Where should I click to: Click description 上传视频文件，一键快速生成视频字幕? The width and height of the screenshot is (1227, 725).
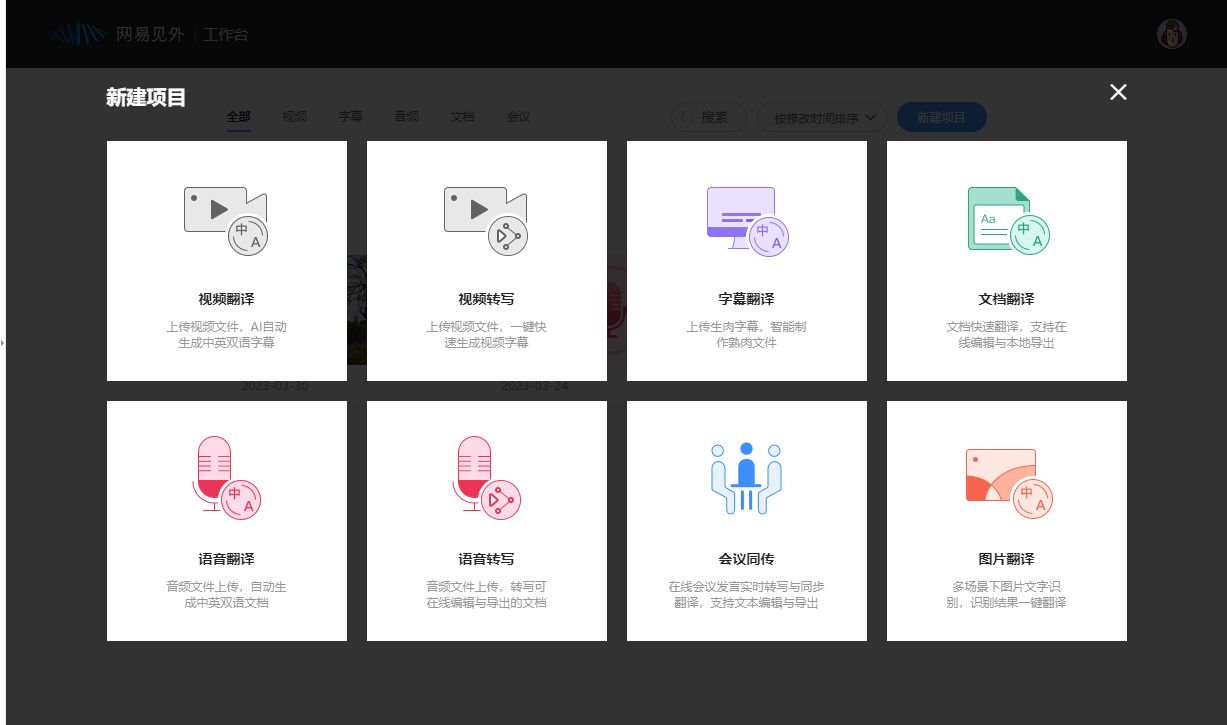(487, 335)
